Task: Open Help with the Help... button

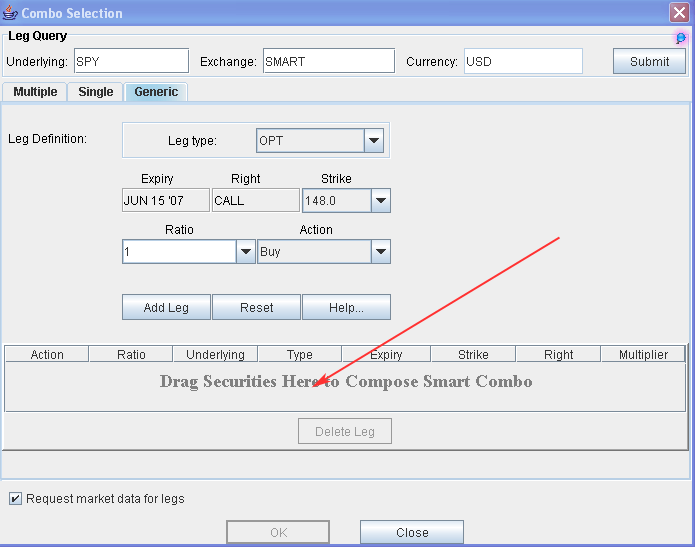Action: pyautogui.click(x=346, y=307)
